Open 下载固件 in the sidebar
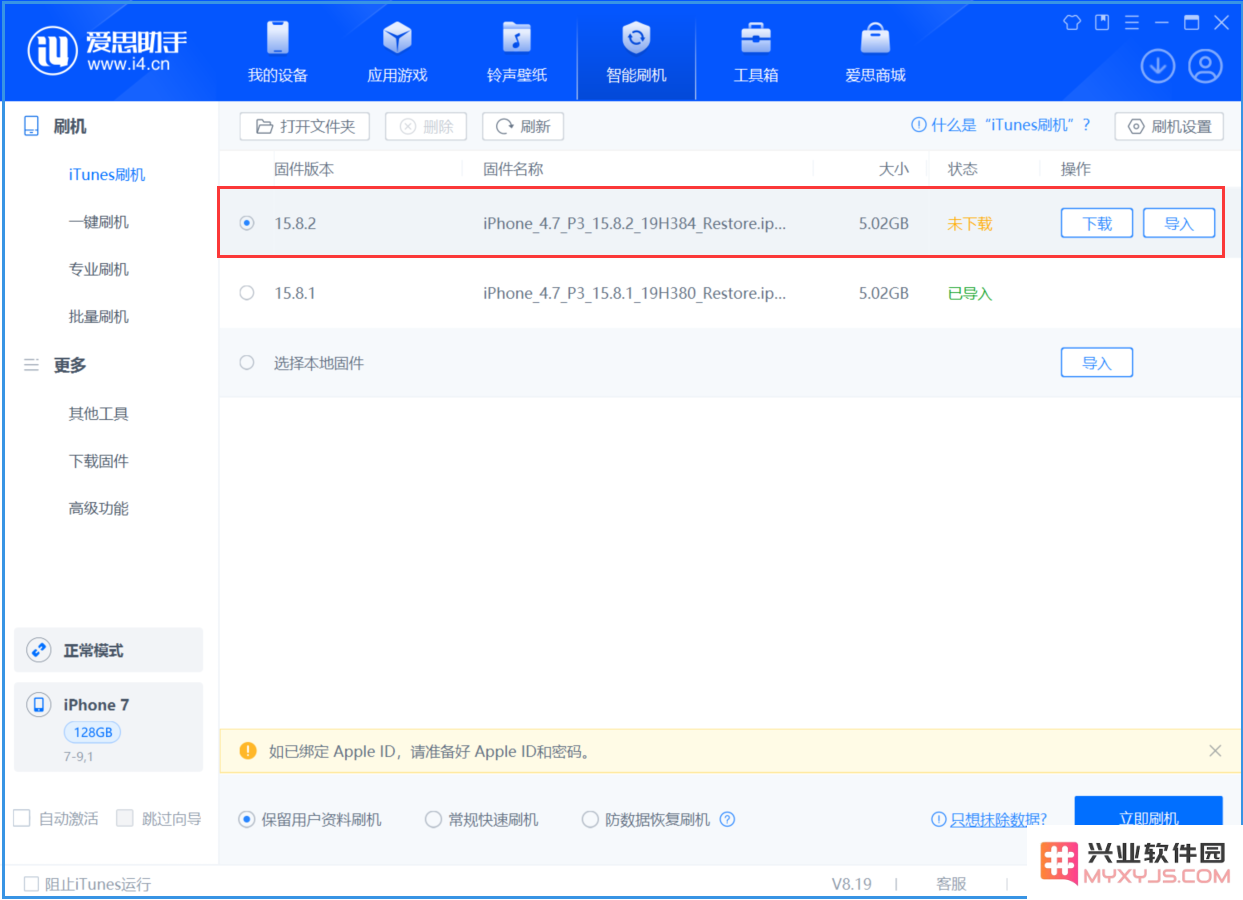1243x900 pixels. tap(98, 461)
